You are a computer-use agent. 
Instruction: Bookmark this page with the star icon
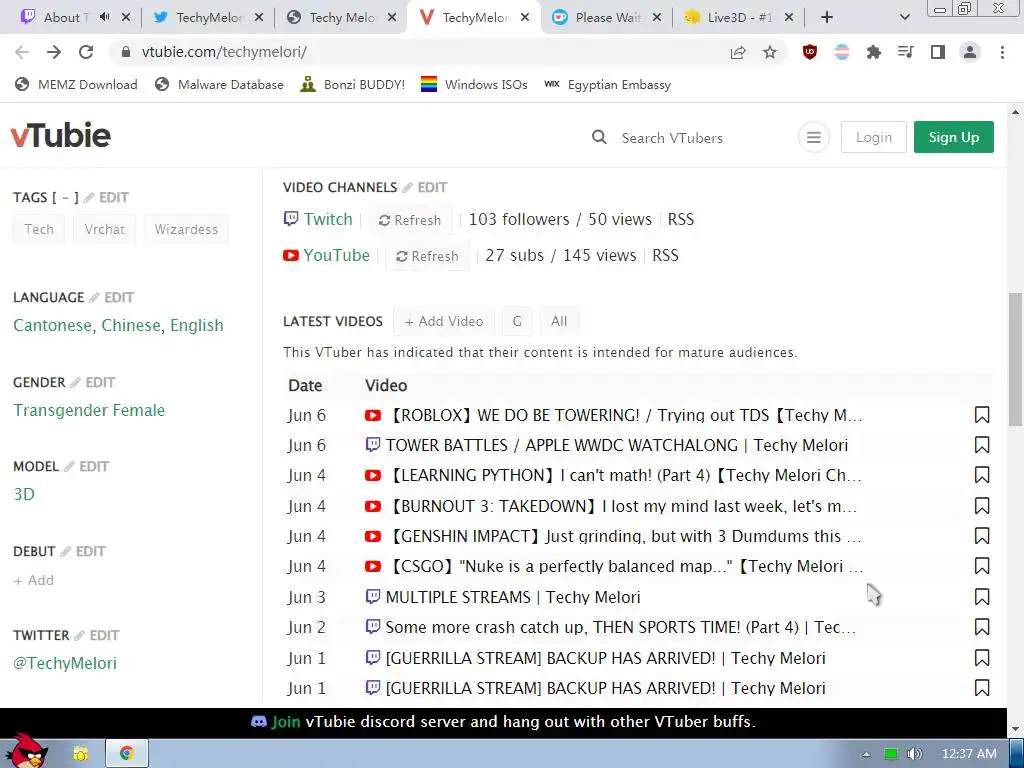click(x=770, y=52)
